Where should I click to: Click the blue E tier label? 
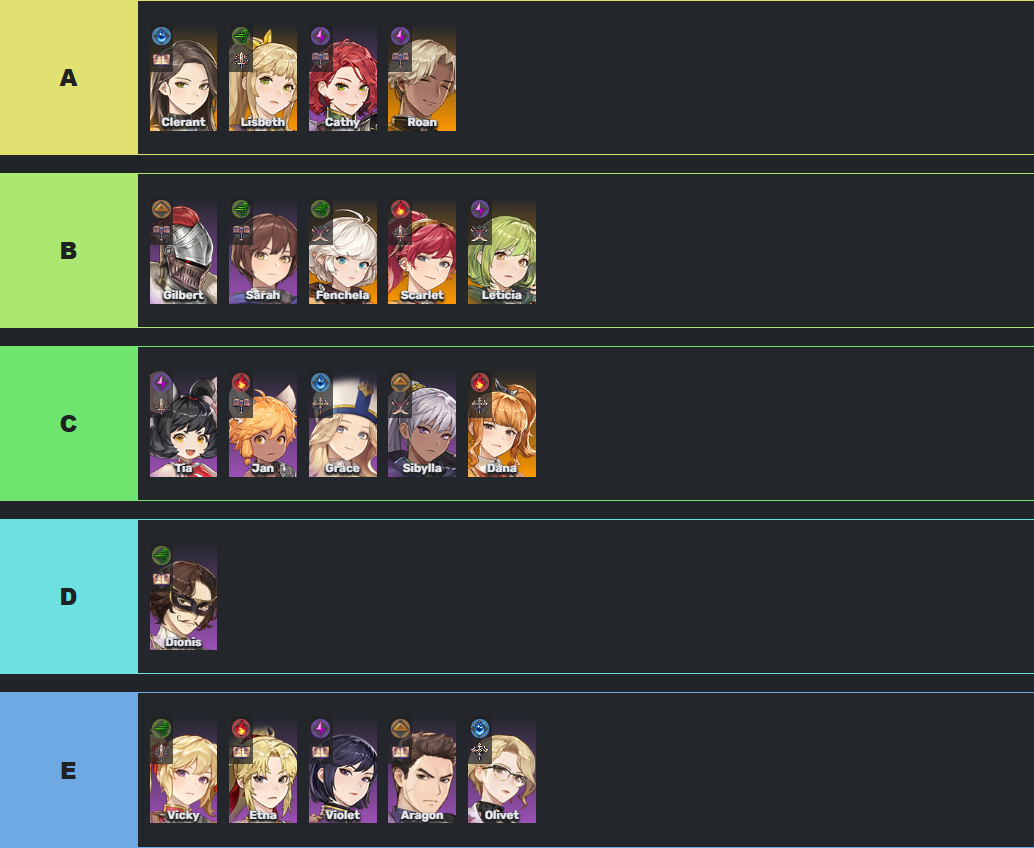click(69, 770)
